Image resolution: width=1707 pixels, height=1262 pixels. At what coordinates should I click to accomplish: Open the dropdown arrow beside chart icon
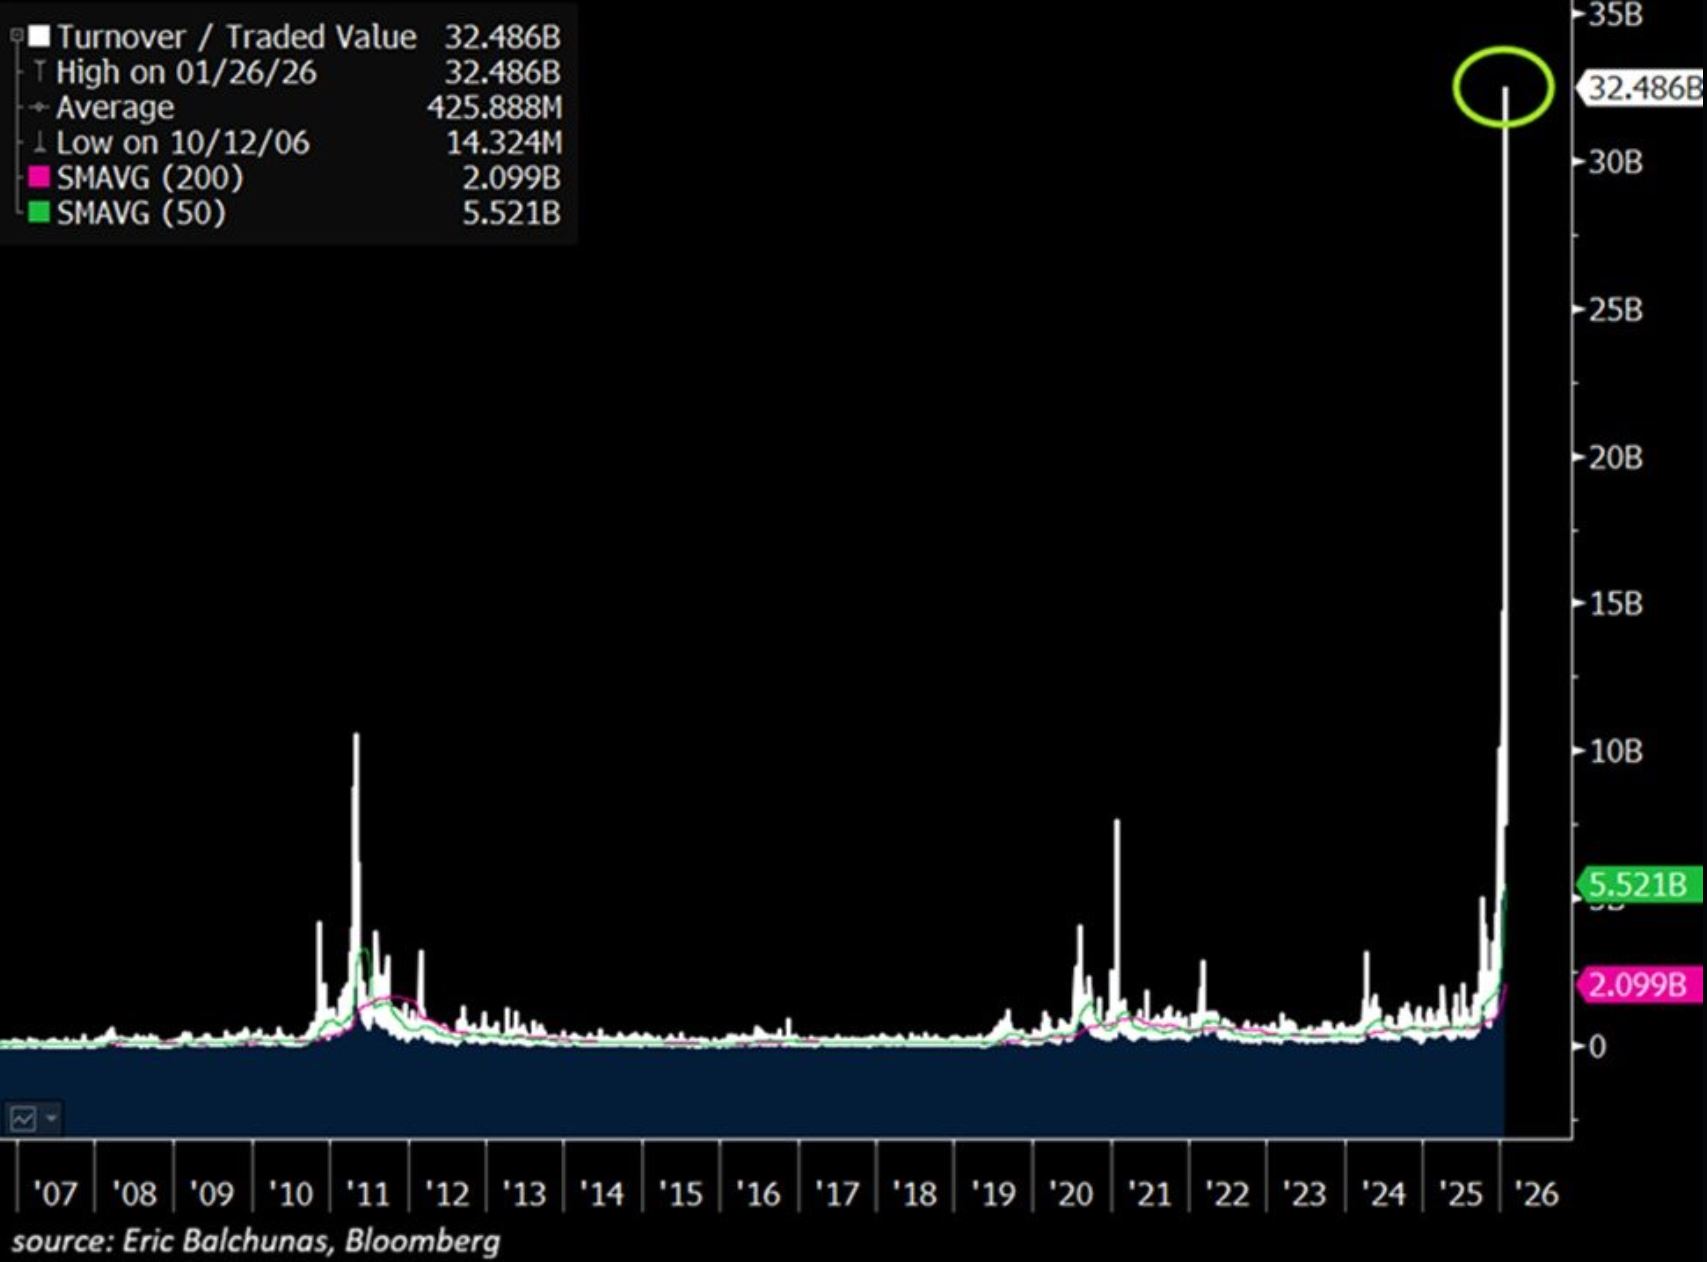(x=51, y=1117)
